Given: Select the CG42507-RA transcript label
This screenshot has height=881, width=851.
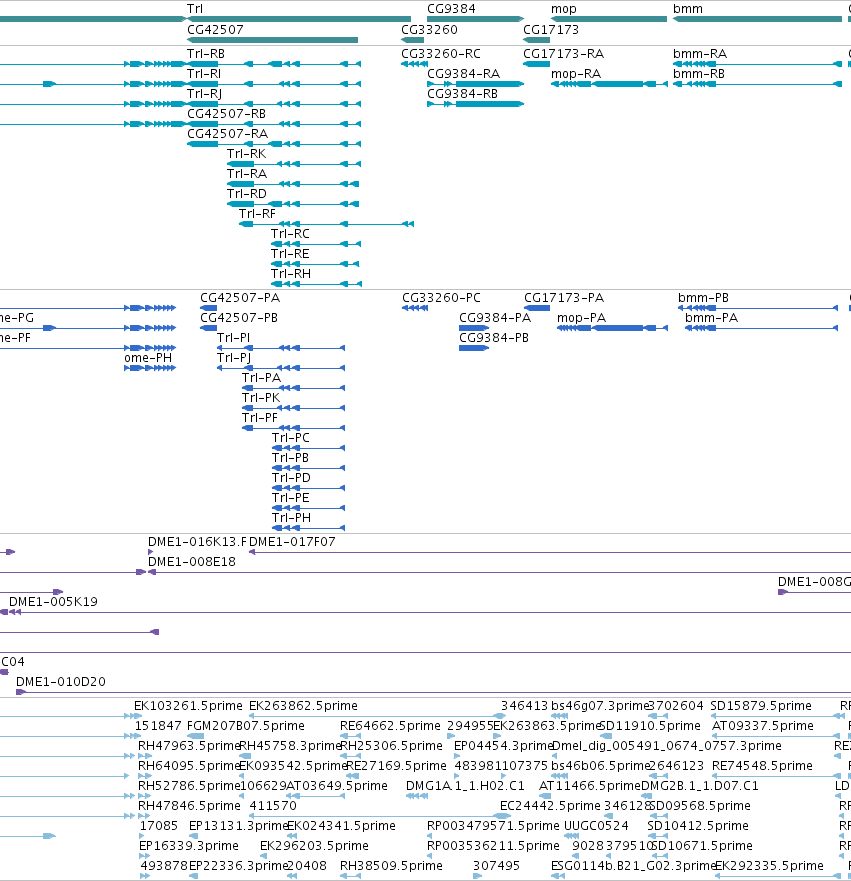Looking at the screenshot, I should 227,134.
